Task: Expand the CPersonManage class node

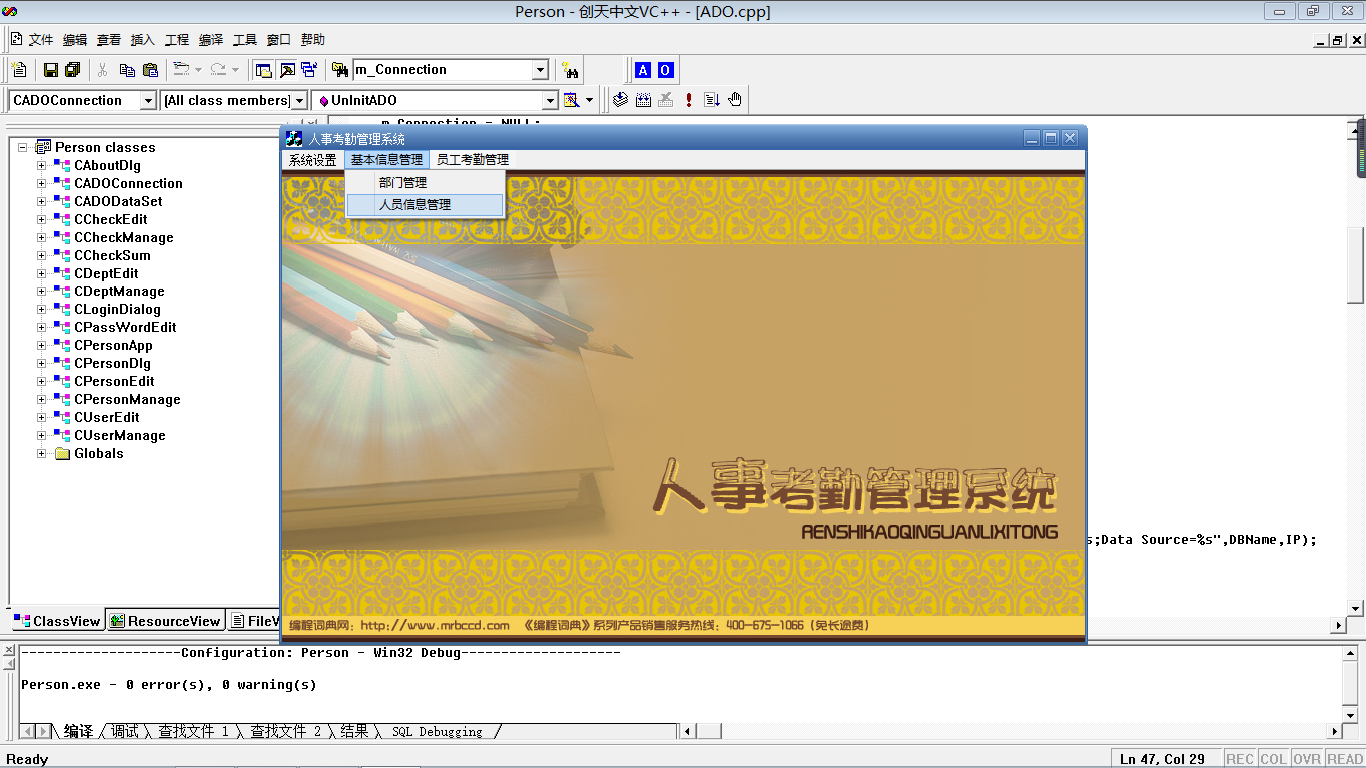Action: tap(42, 399)
